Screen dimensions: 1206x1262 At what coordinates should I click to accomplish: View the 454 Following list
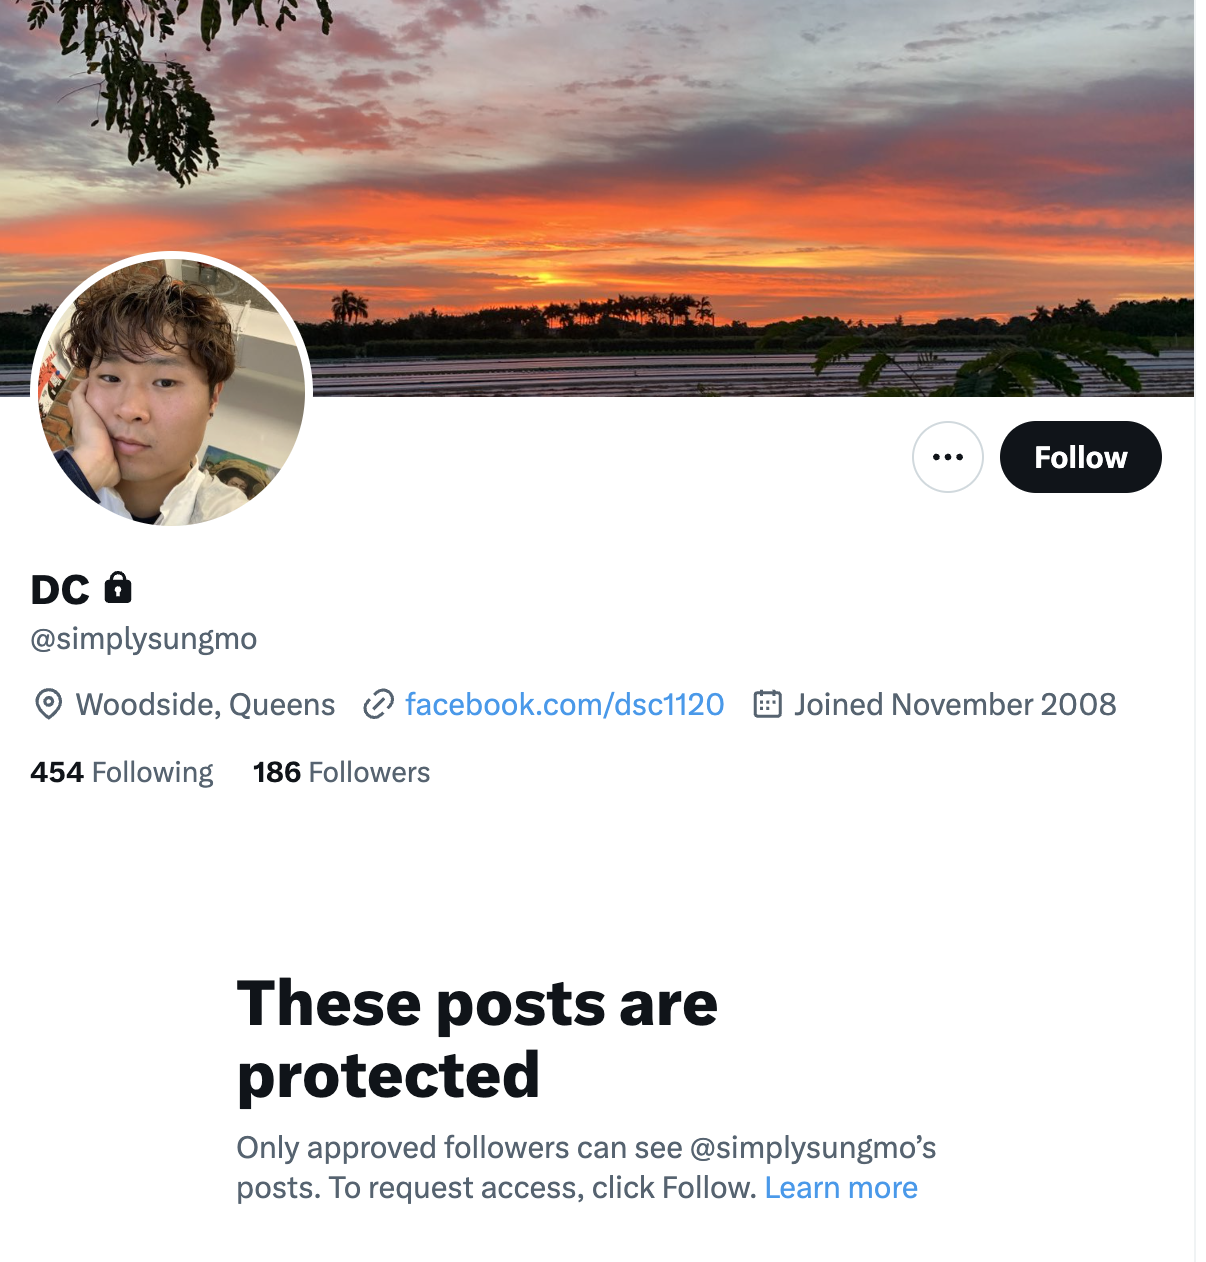[x=122, y=772]
